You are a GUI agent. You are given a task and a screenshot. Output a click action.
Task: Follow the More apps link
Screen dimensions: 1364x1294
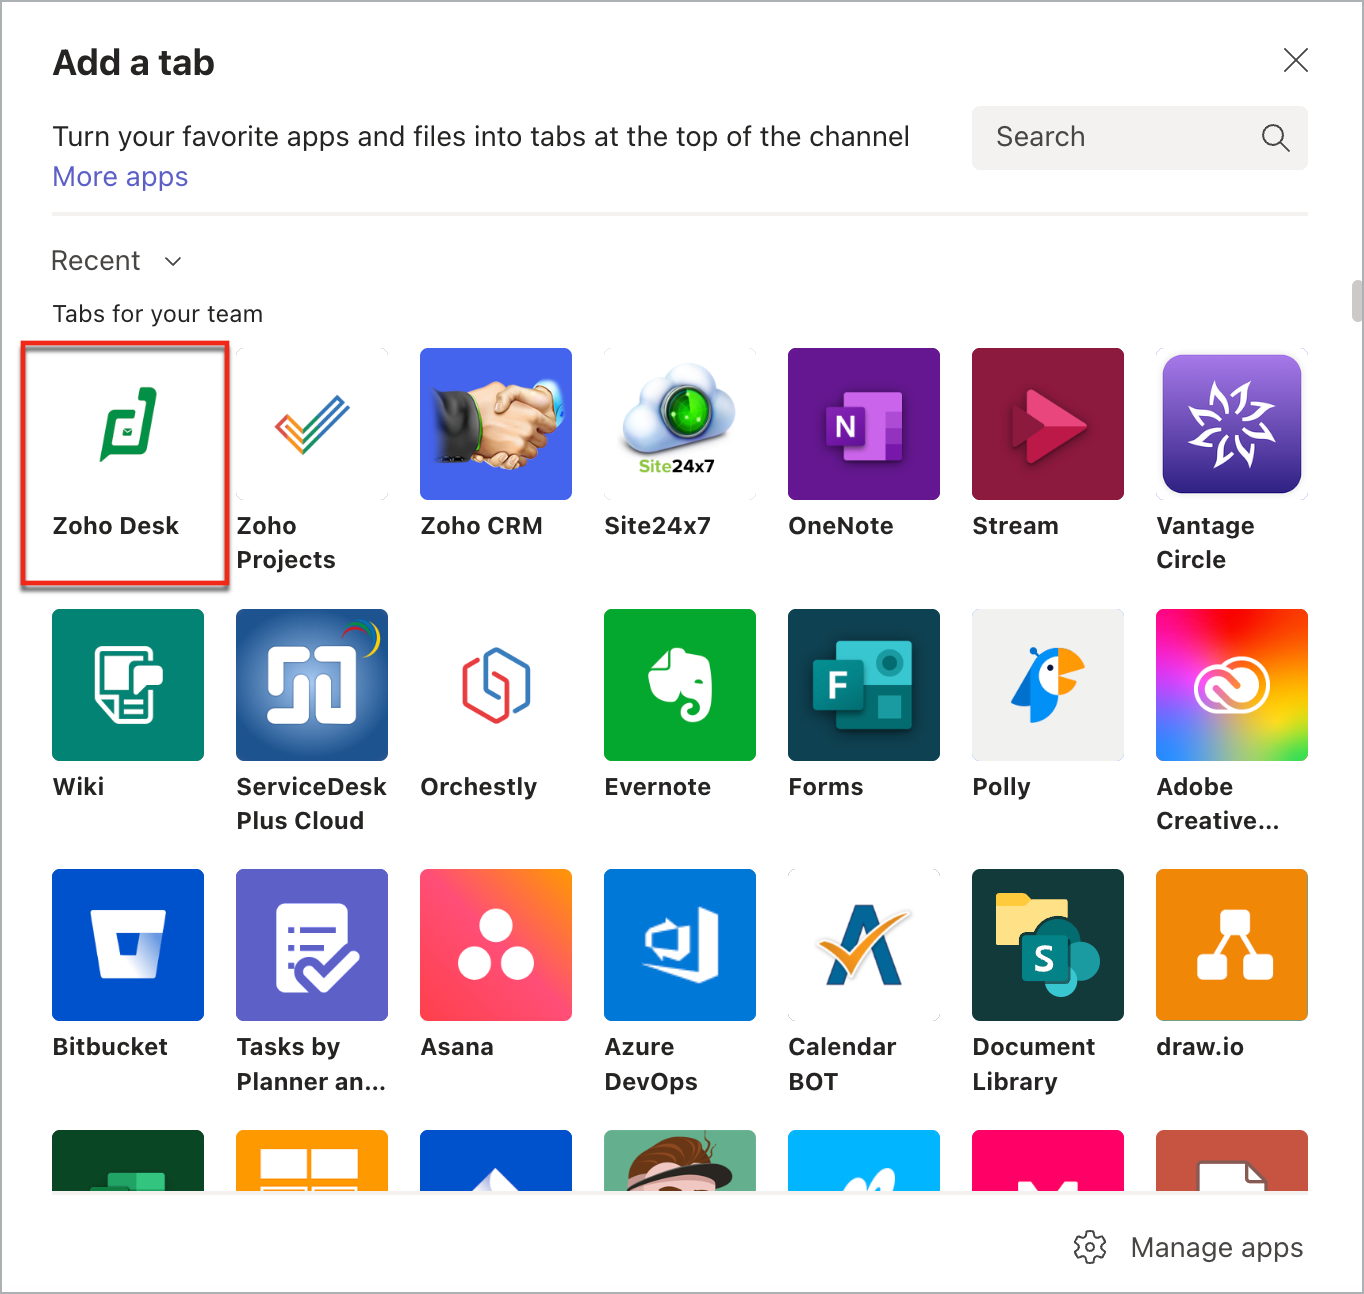coord(120,177)
